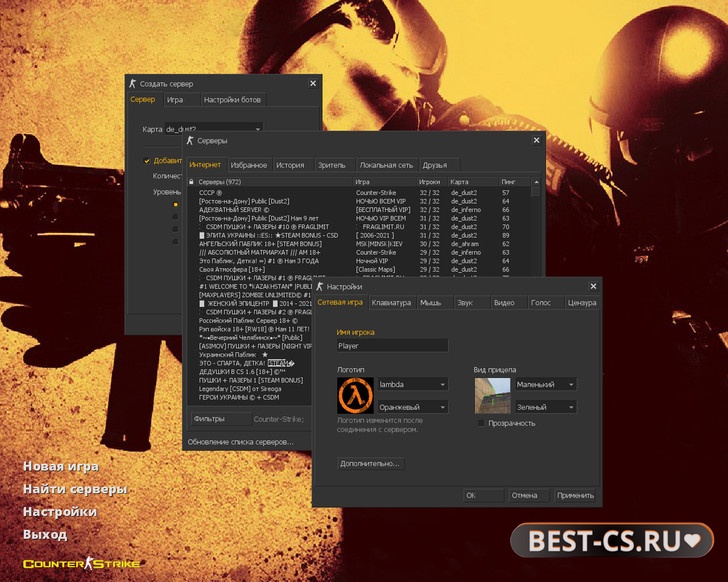Select the Своя Атмосфера [18+] server row
Screen dimensions: 728x582
tap(359, 269)
